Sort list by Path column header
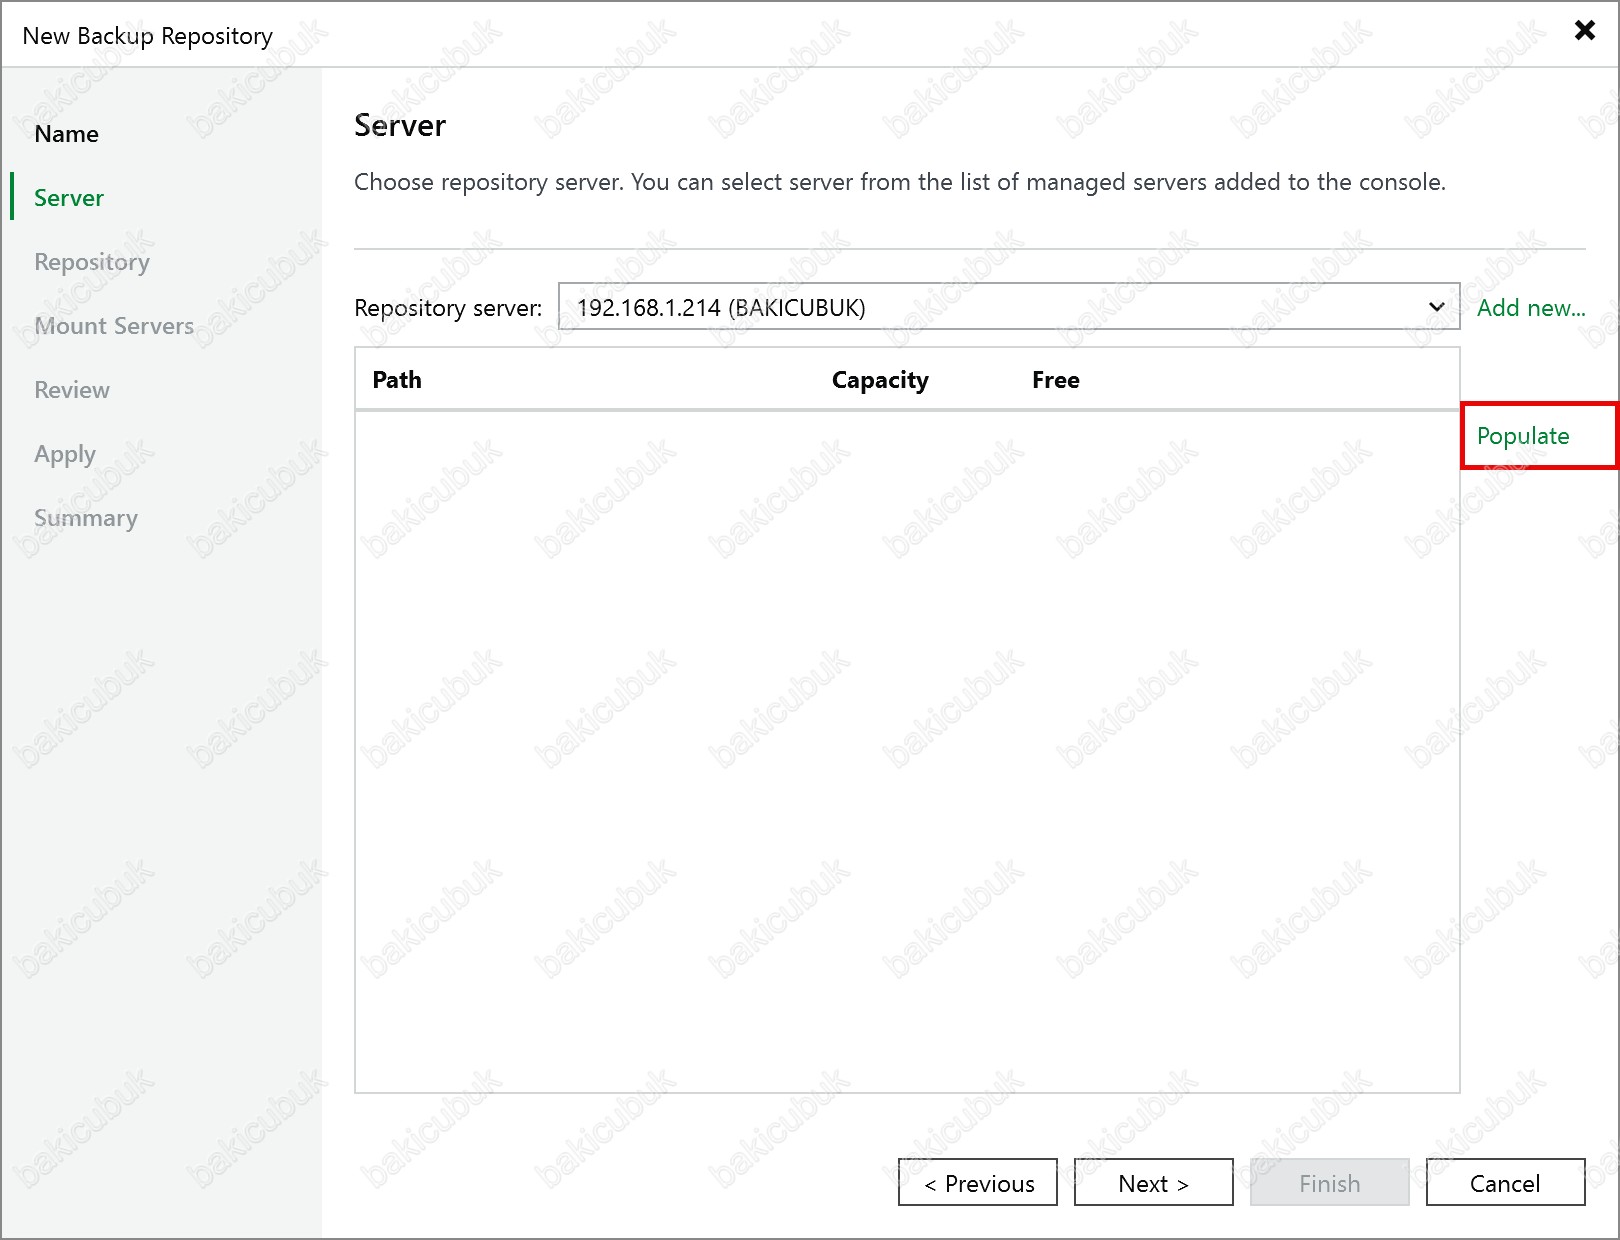Image resolution: width=1620 pixels, height=1240 pixels. [397, 380]
